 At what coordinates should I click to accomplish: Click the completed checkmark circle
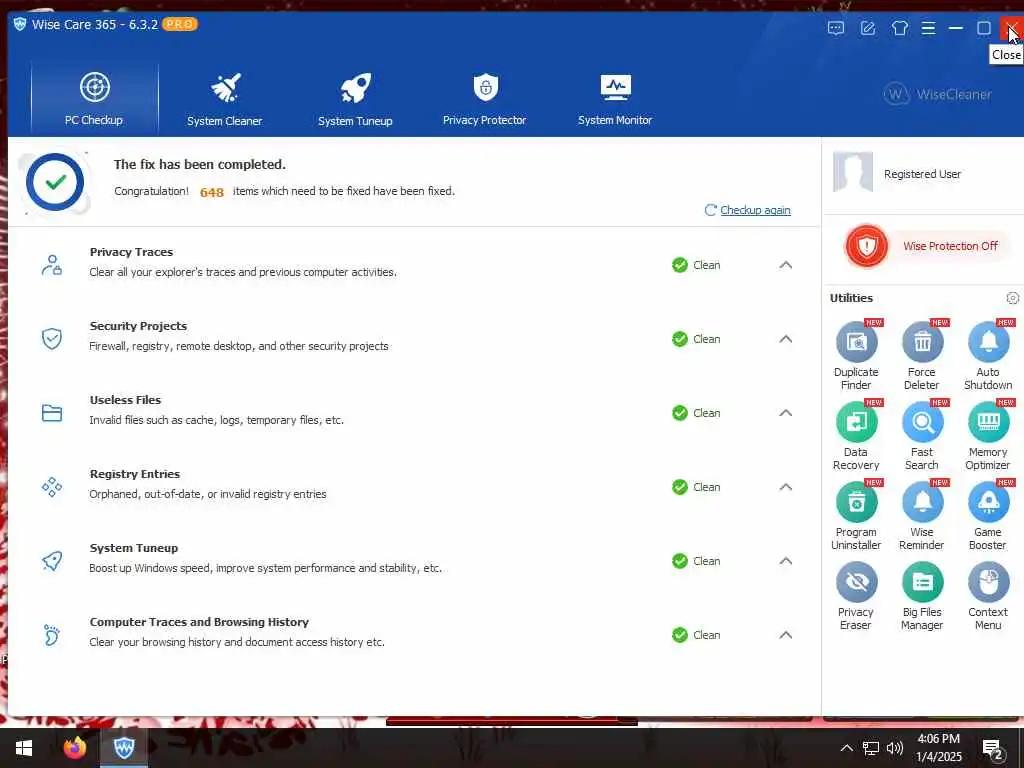pyautogui.click(x=55, y=182)
